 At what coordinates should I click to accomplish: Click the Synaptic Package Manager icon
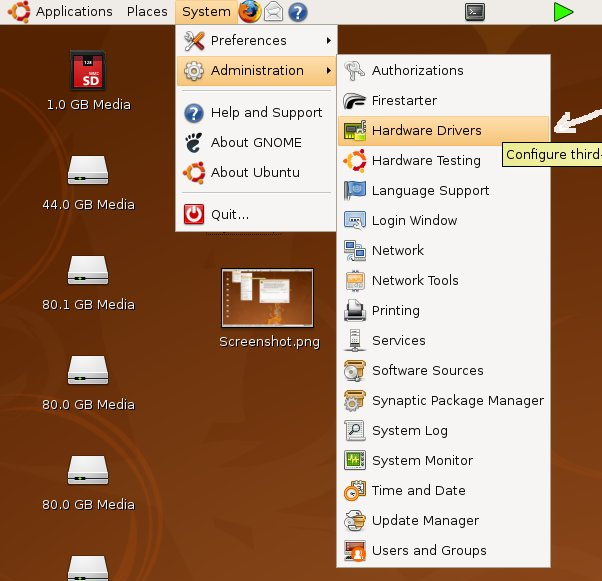pyautogui.click(x=354, y=401)
